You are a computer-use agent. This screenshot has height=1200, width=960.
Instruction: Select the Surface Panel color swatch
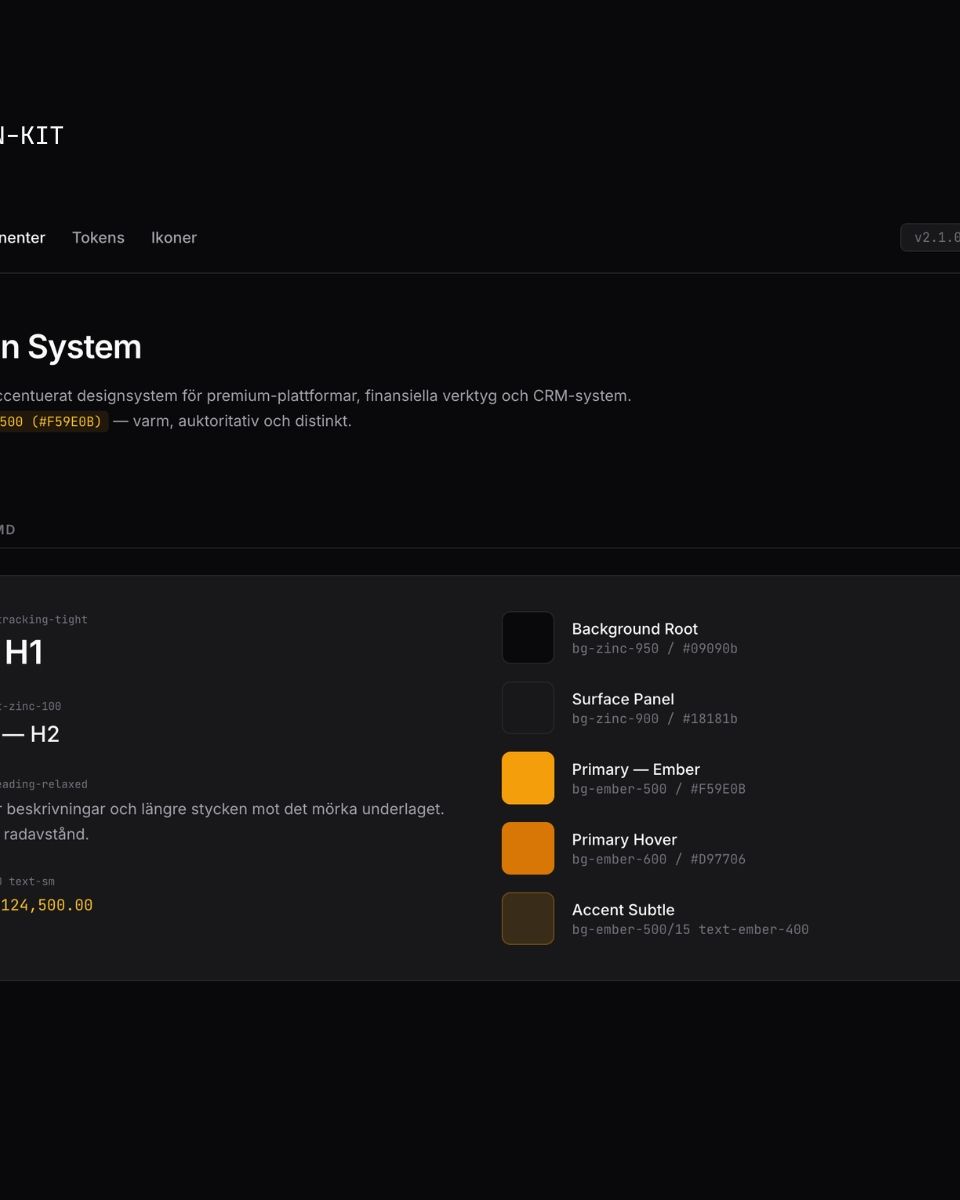(528, 708)
